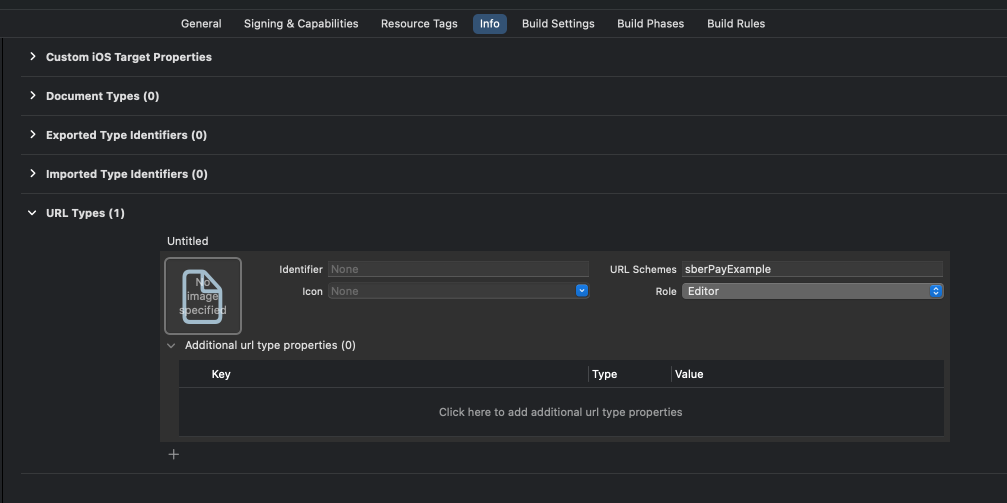Open the Signing & Capabilities tab

(301, 24)
